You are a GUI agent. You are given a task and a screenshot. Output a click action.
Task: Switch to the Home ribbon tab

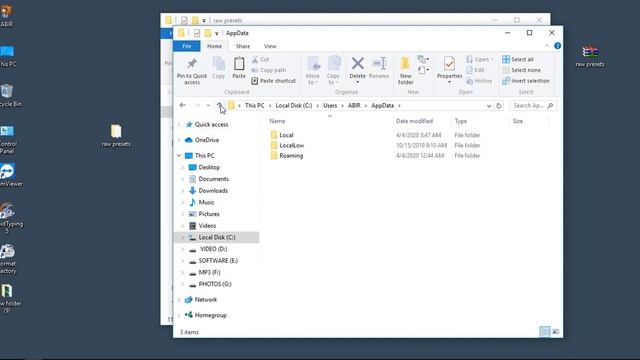tap(214, 46)
